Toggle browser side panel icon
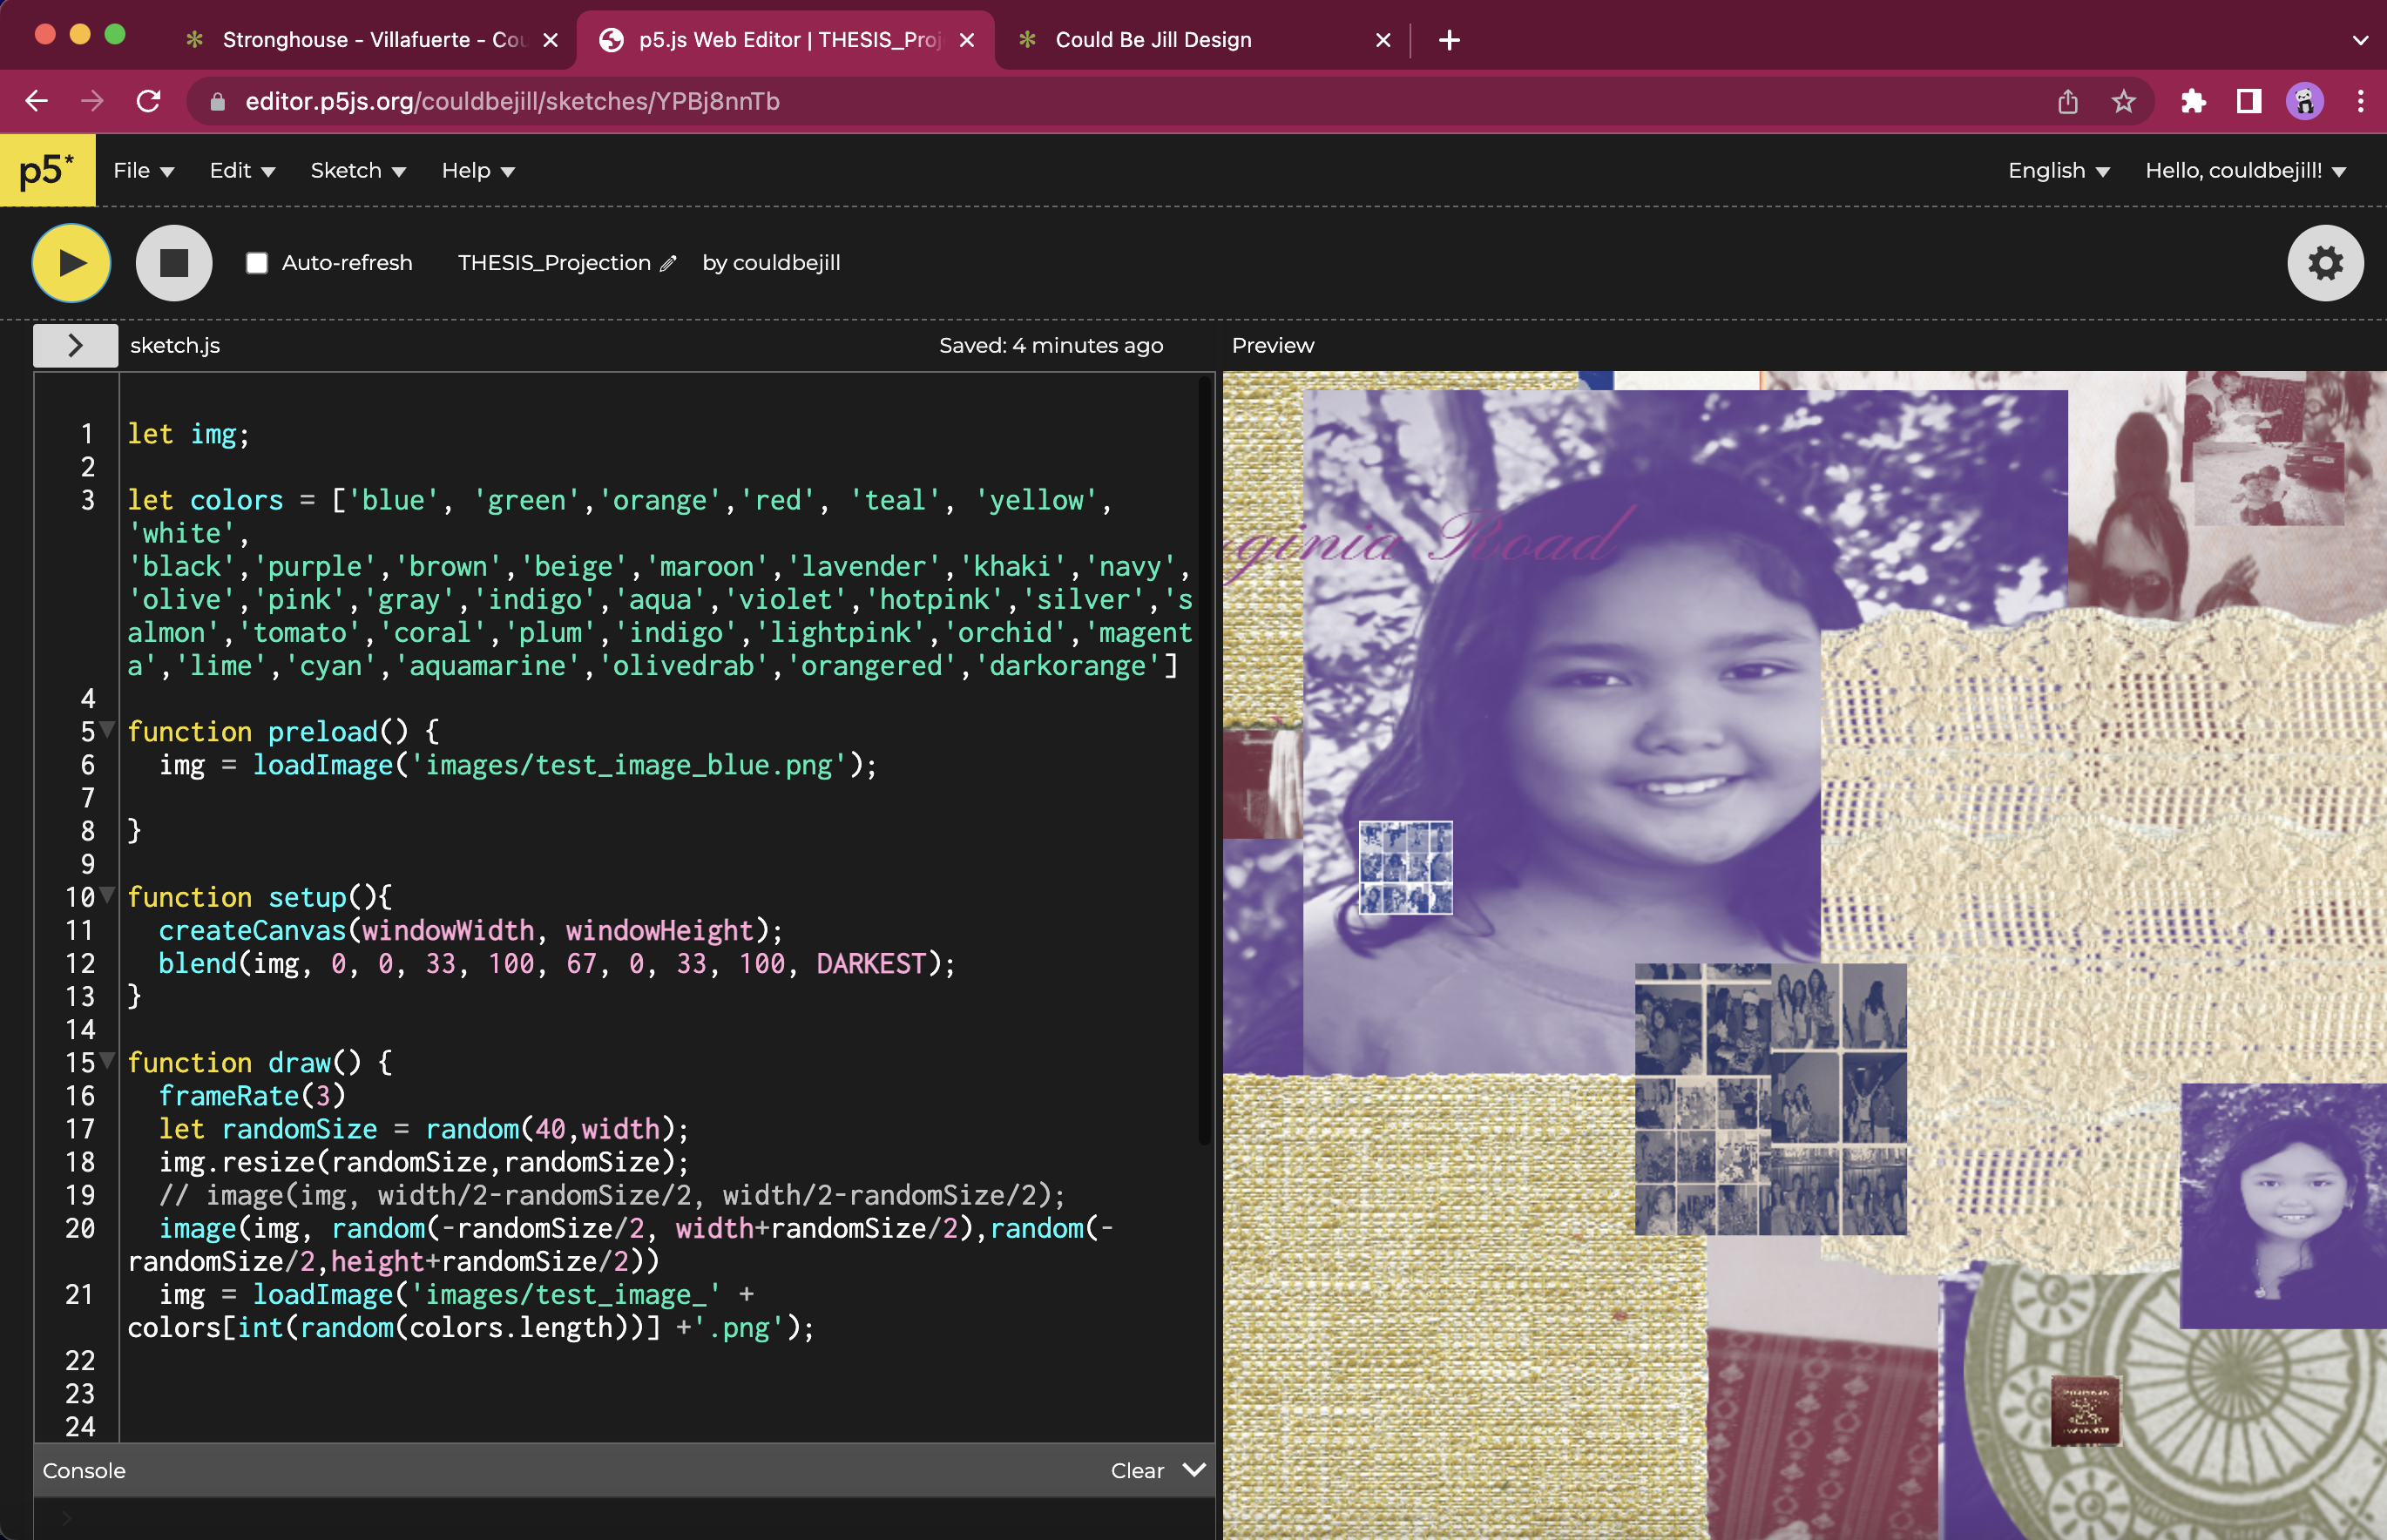This screenshot has width=2387, height=1540. (x=2248, y=101)
